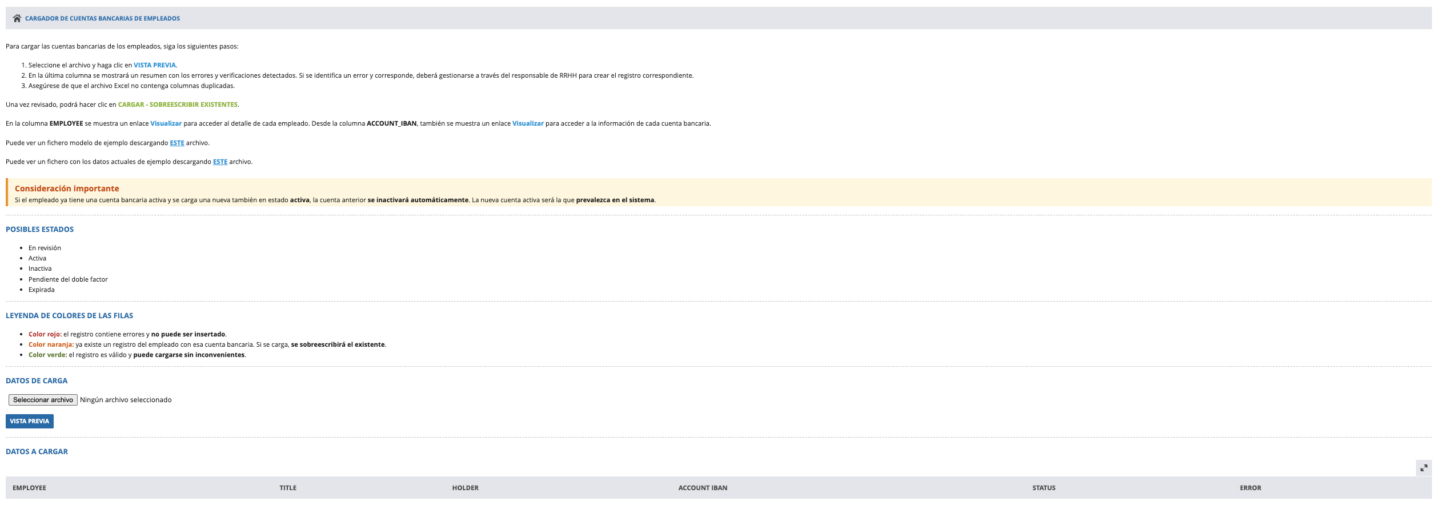Select the TITLE column header
This screenshot has height=509, width=1440.
point(287,488)
